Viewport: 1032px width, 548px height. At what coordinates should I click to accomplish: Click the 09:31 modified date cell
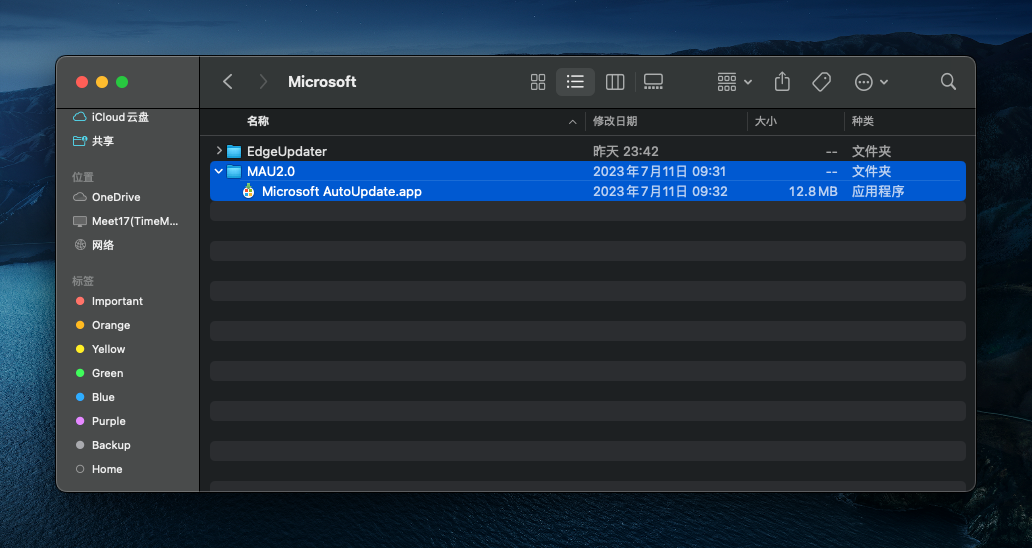tap(659, 171)
